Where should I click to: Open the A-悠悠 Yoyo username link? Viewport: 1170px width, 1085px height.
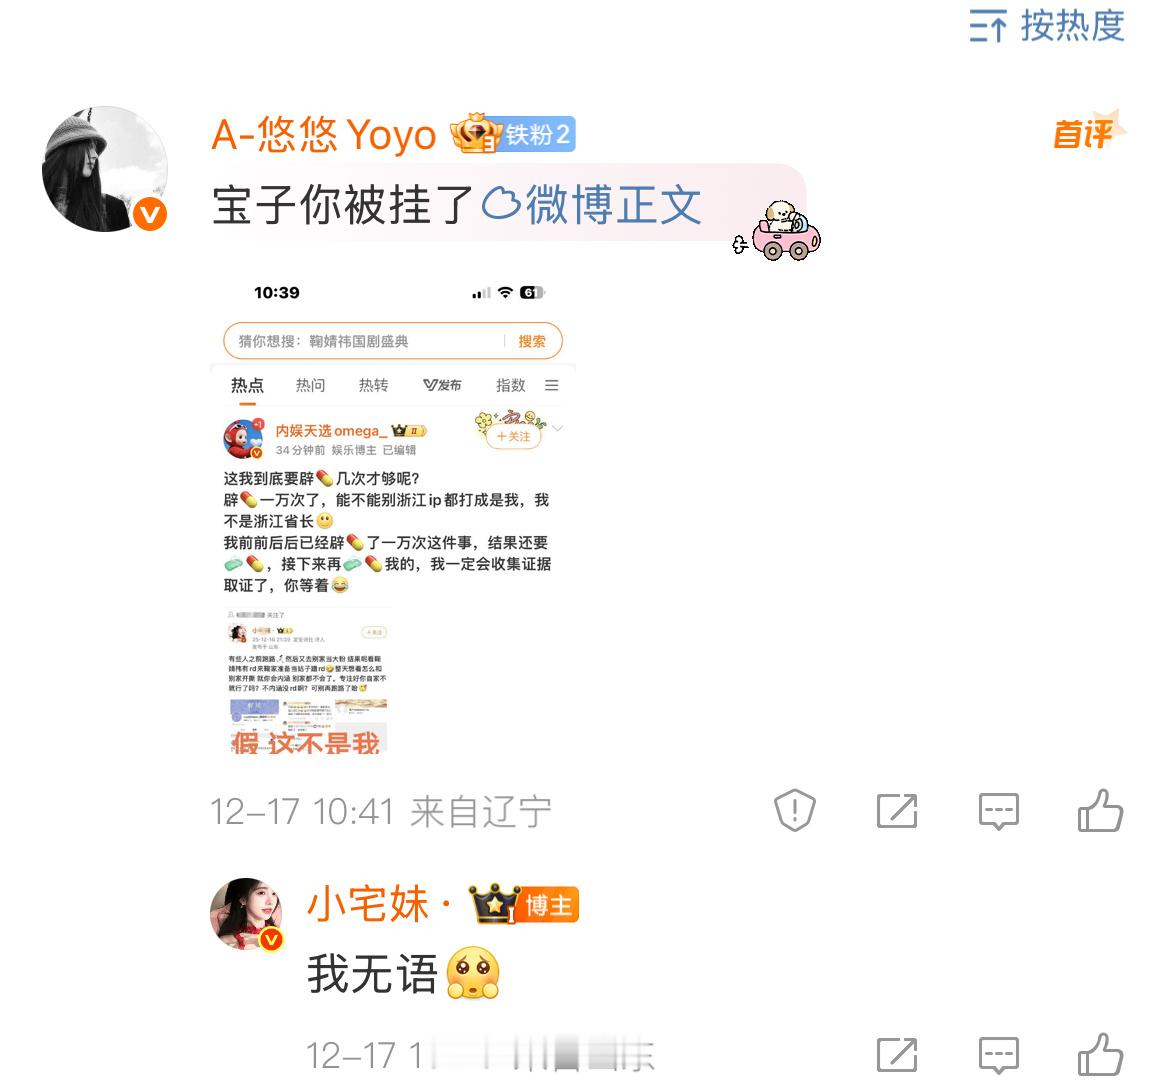(324, 135)
